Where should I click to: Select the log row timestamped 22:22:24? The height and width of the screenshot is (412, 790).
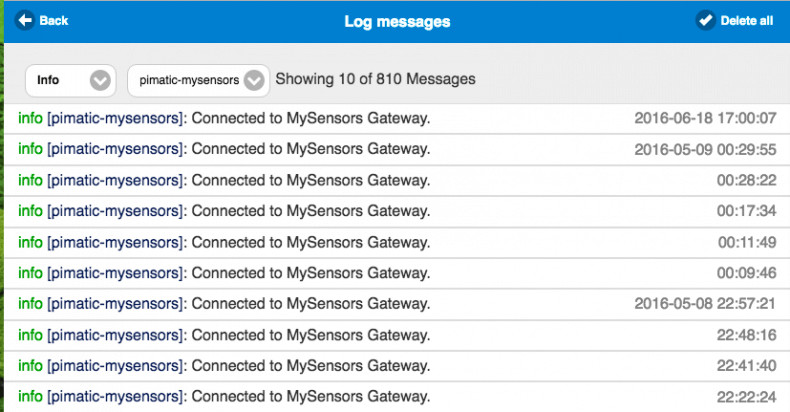point(397,396)
